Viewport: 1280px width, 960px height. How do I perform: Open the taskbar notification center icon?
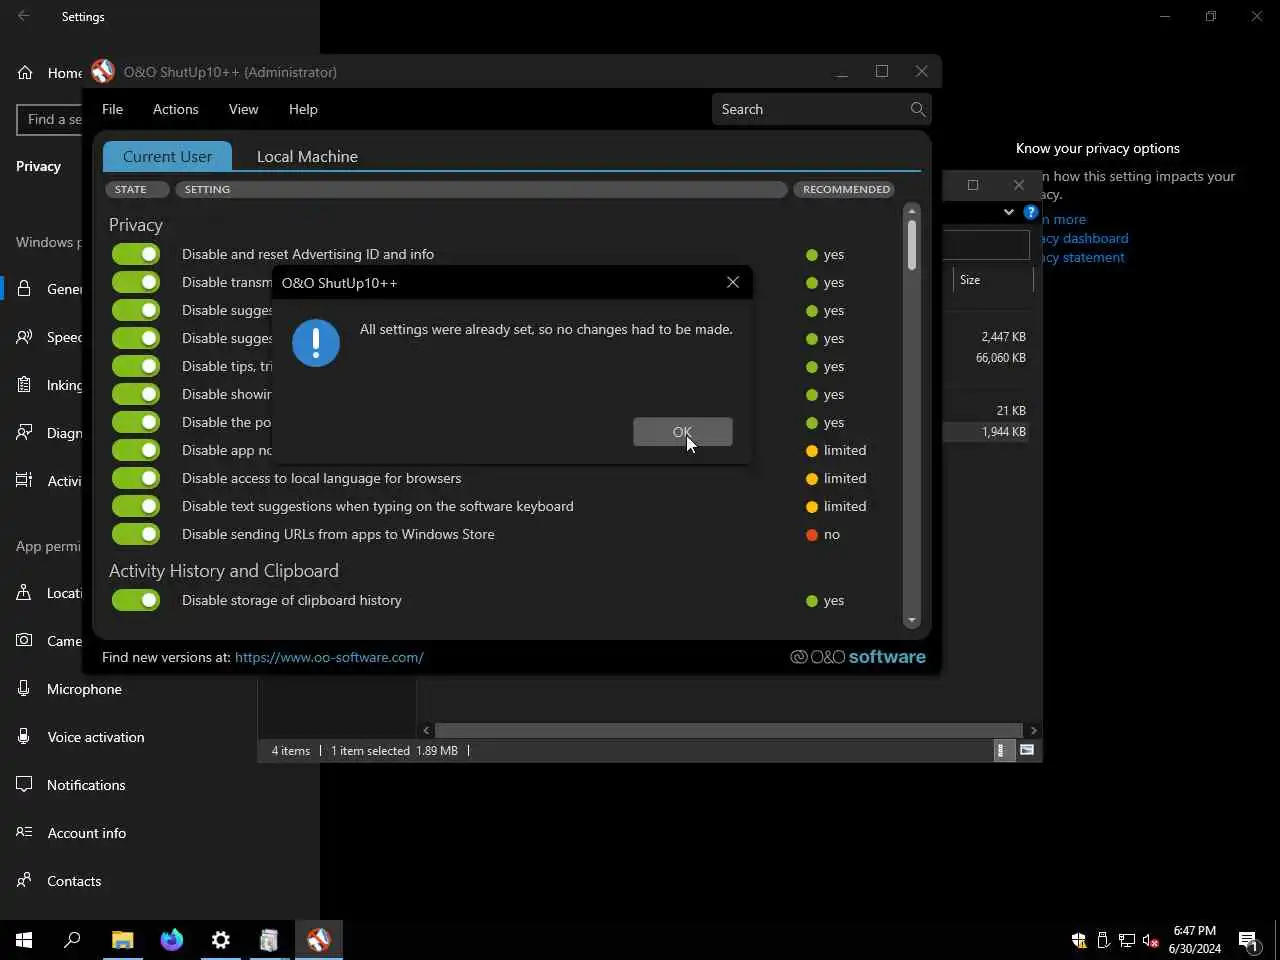tap(1248, 940)
